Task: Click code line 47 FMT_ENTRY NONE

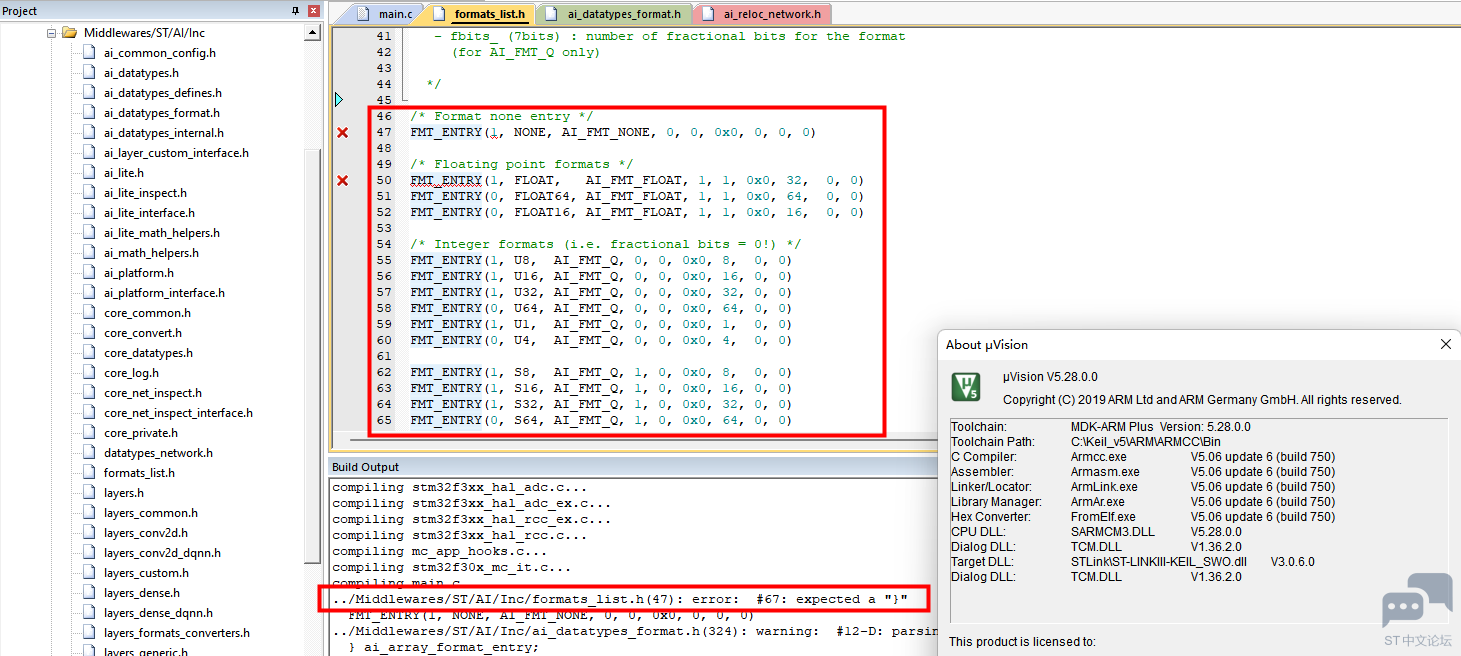Action: (613, 132)
